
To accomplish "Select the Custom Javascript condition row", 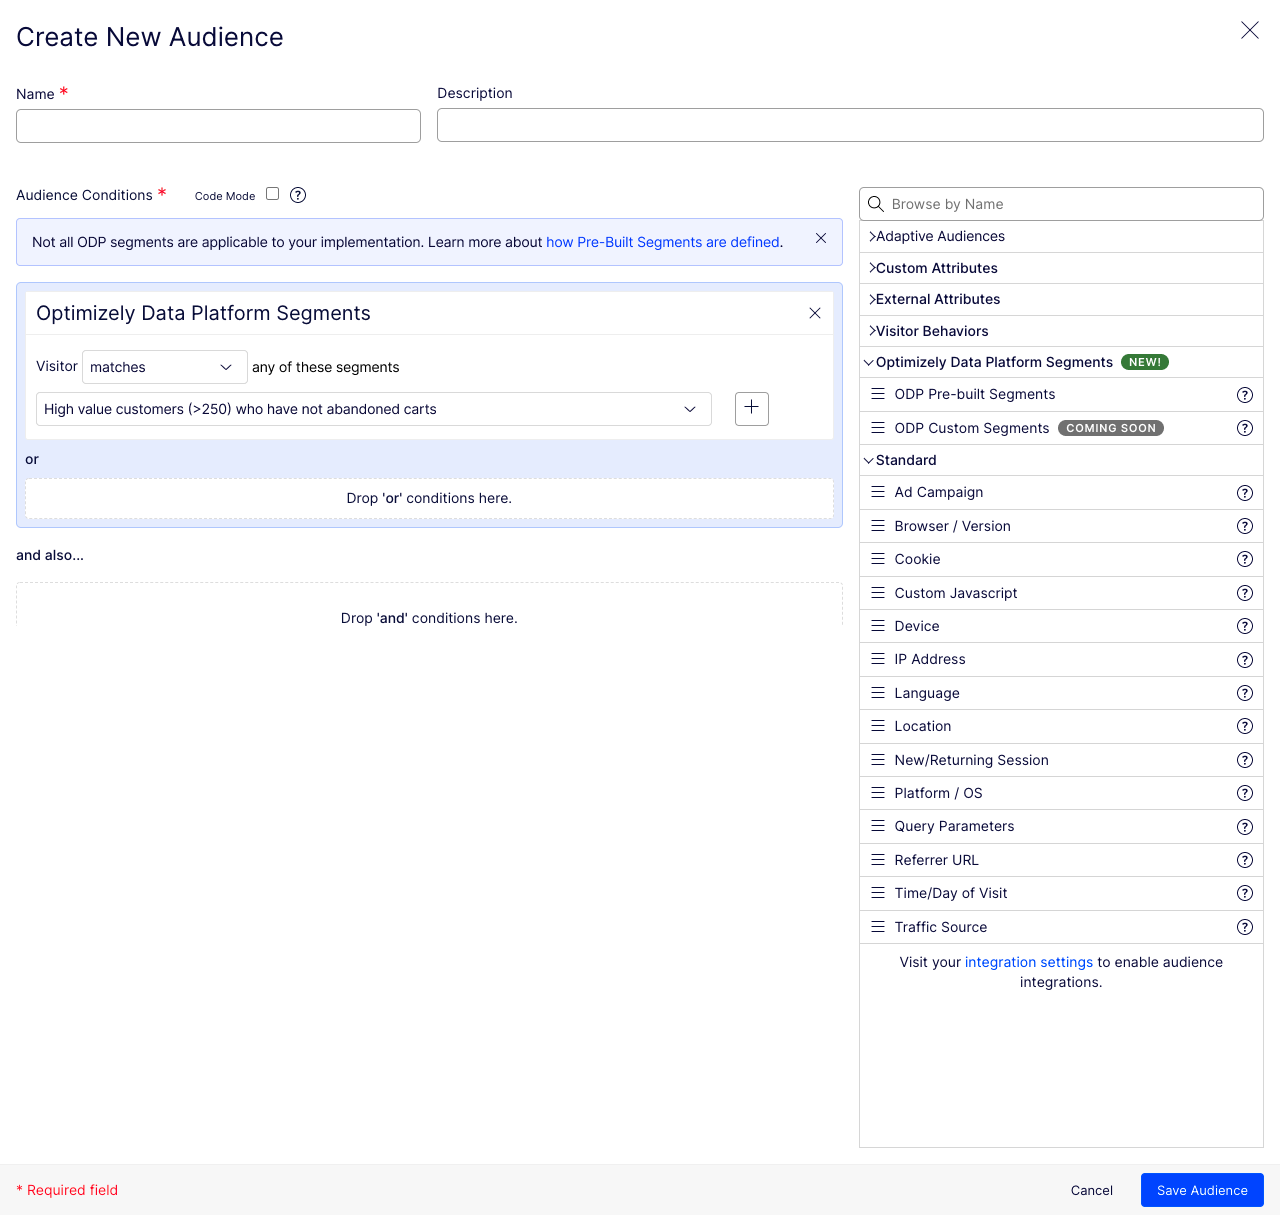I will [1061, 593].
